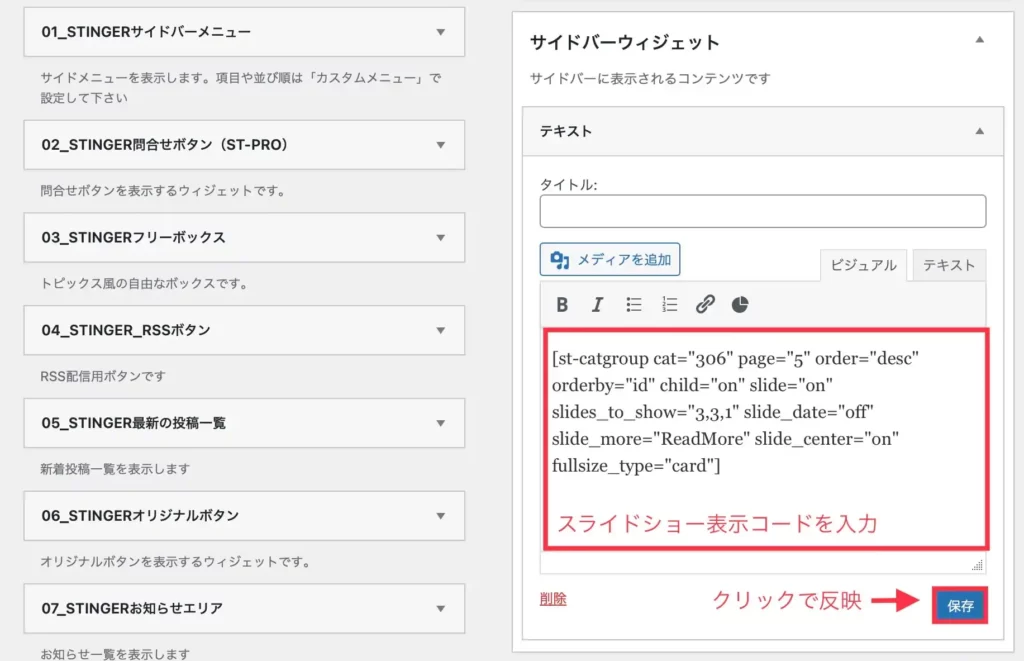Click description text RSS配信用ボタンです
This screenshot has height=661, width=1024.
[x=103, y=376]
